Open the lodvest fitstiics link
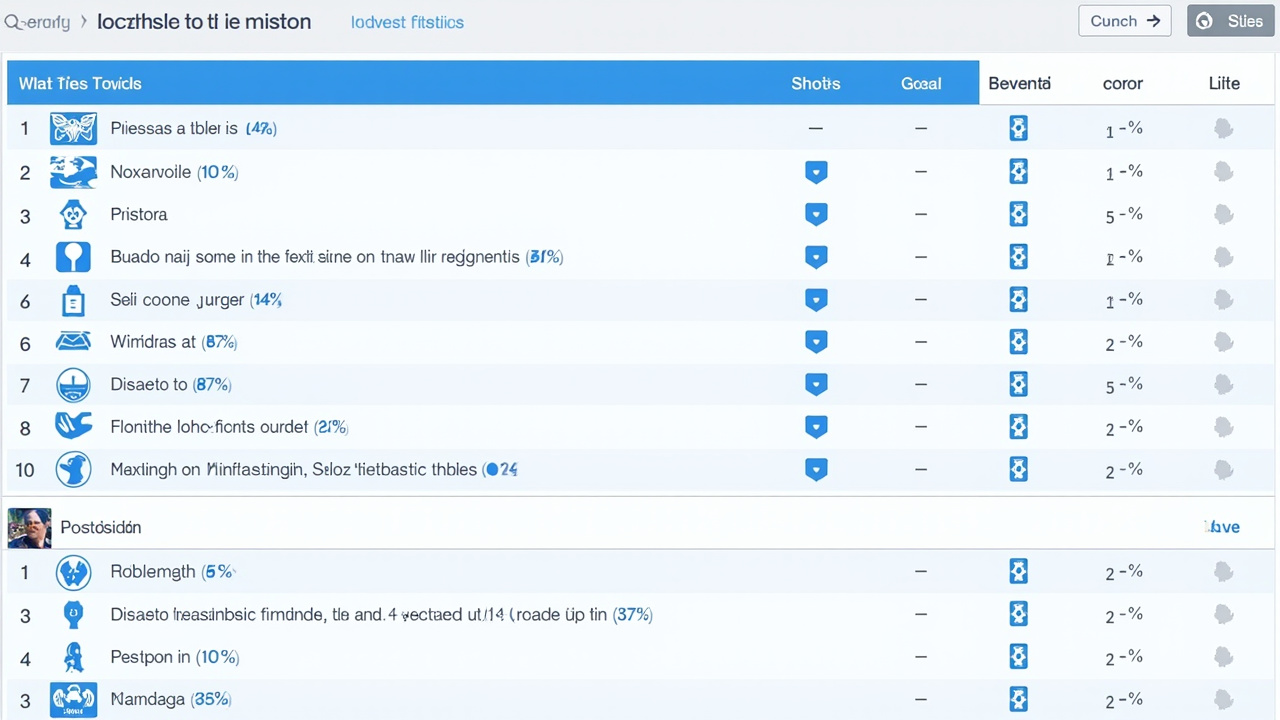The image size is (1280, 720). pyautogui.click(x=407, y=22)
